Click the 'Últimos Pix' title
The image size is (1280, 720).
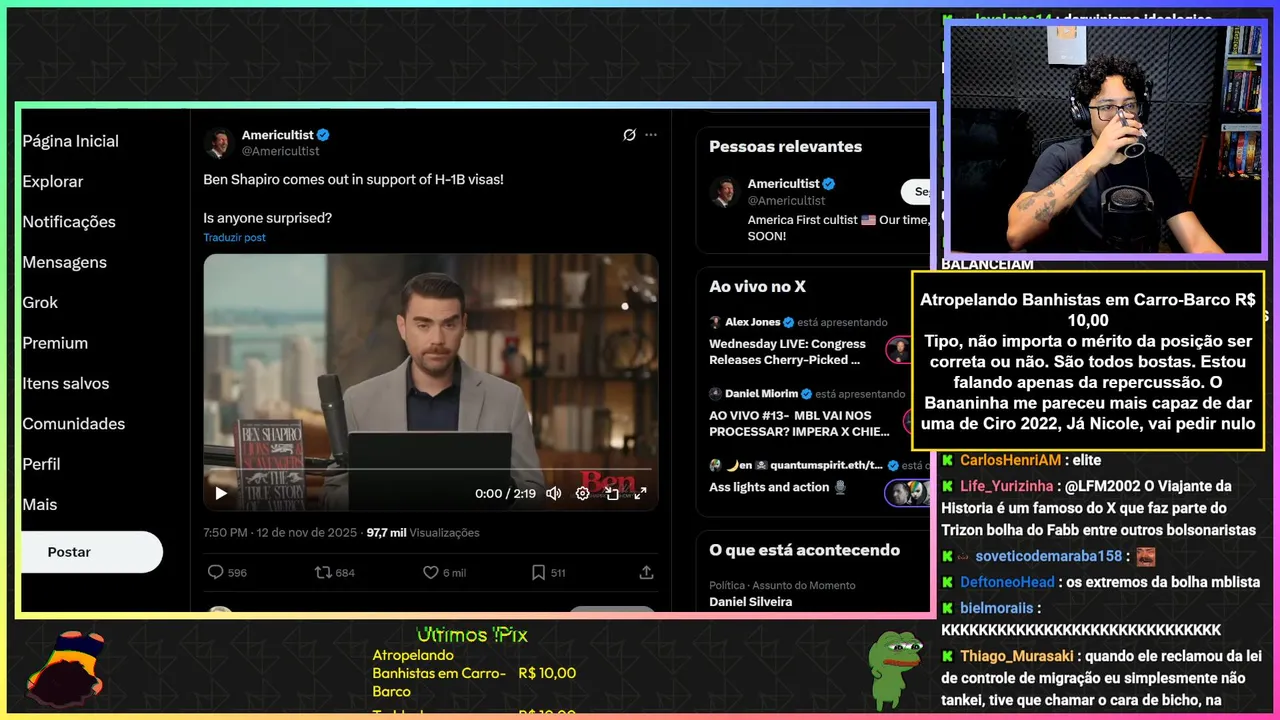point(471,635)
